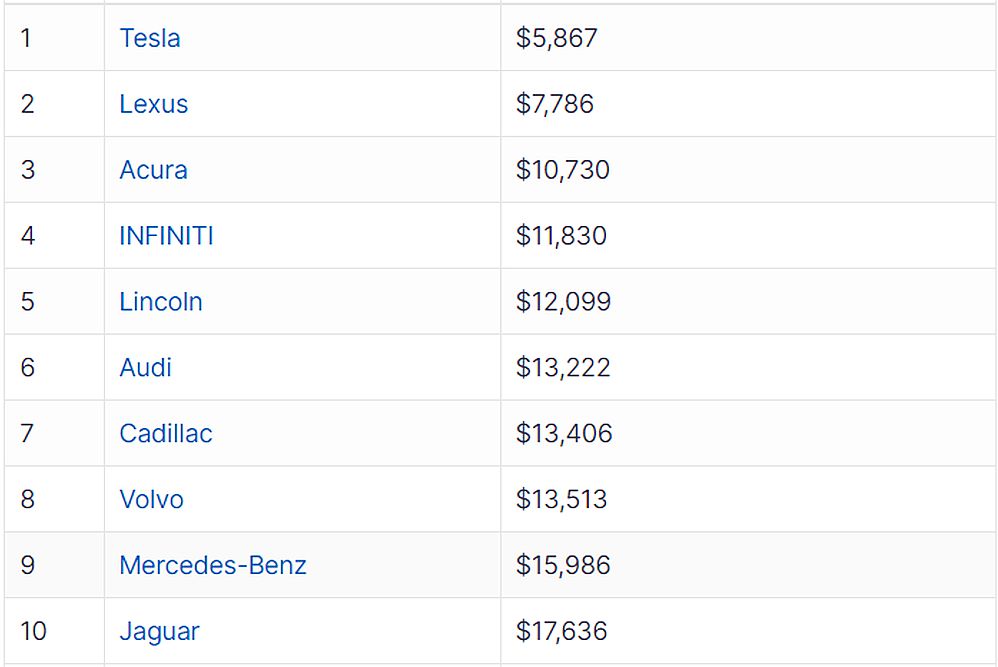Select the $5,867 cost cell
Image resolution: width=998 pixels, height=667 pixels.
tap(748, 38)
